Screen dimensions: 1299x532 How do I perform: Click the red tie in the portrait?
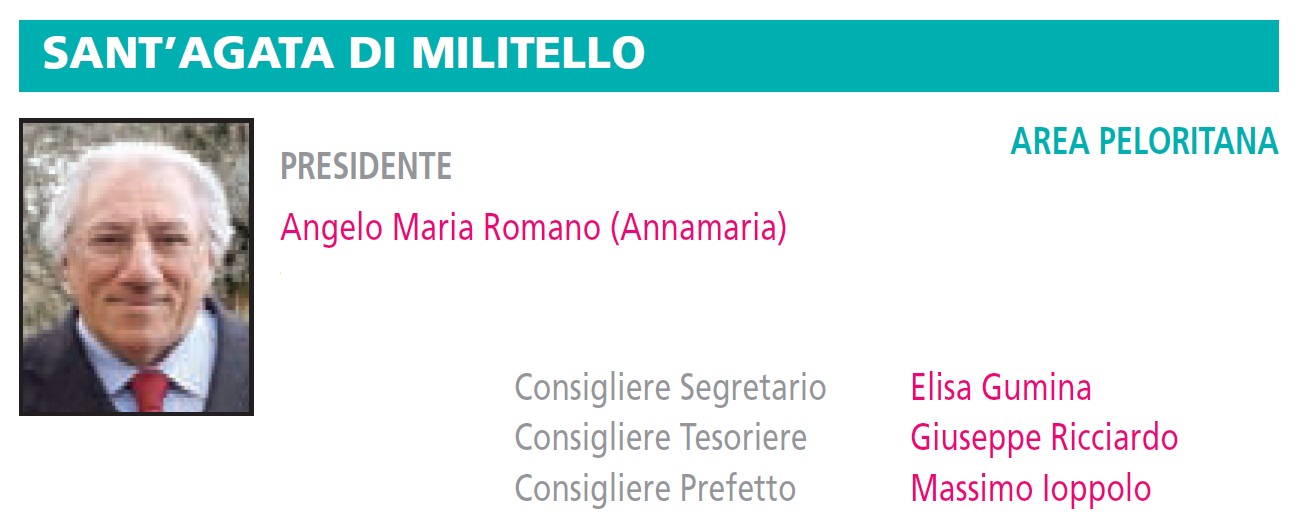tap(151, 392)
